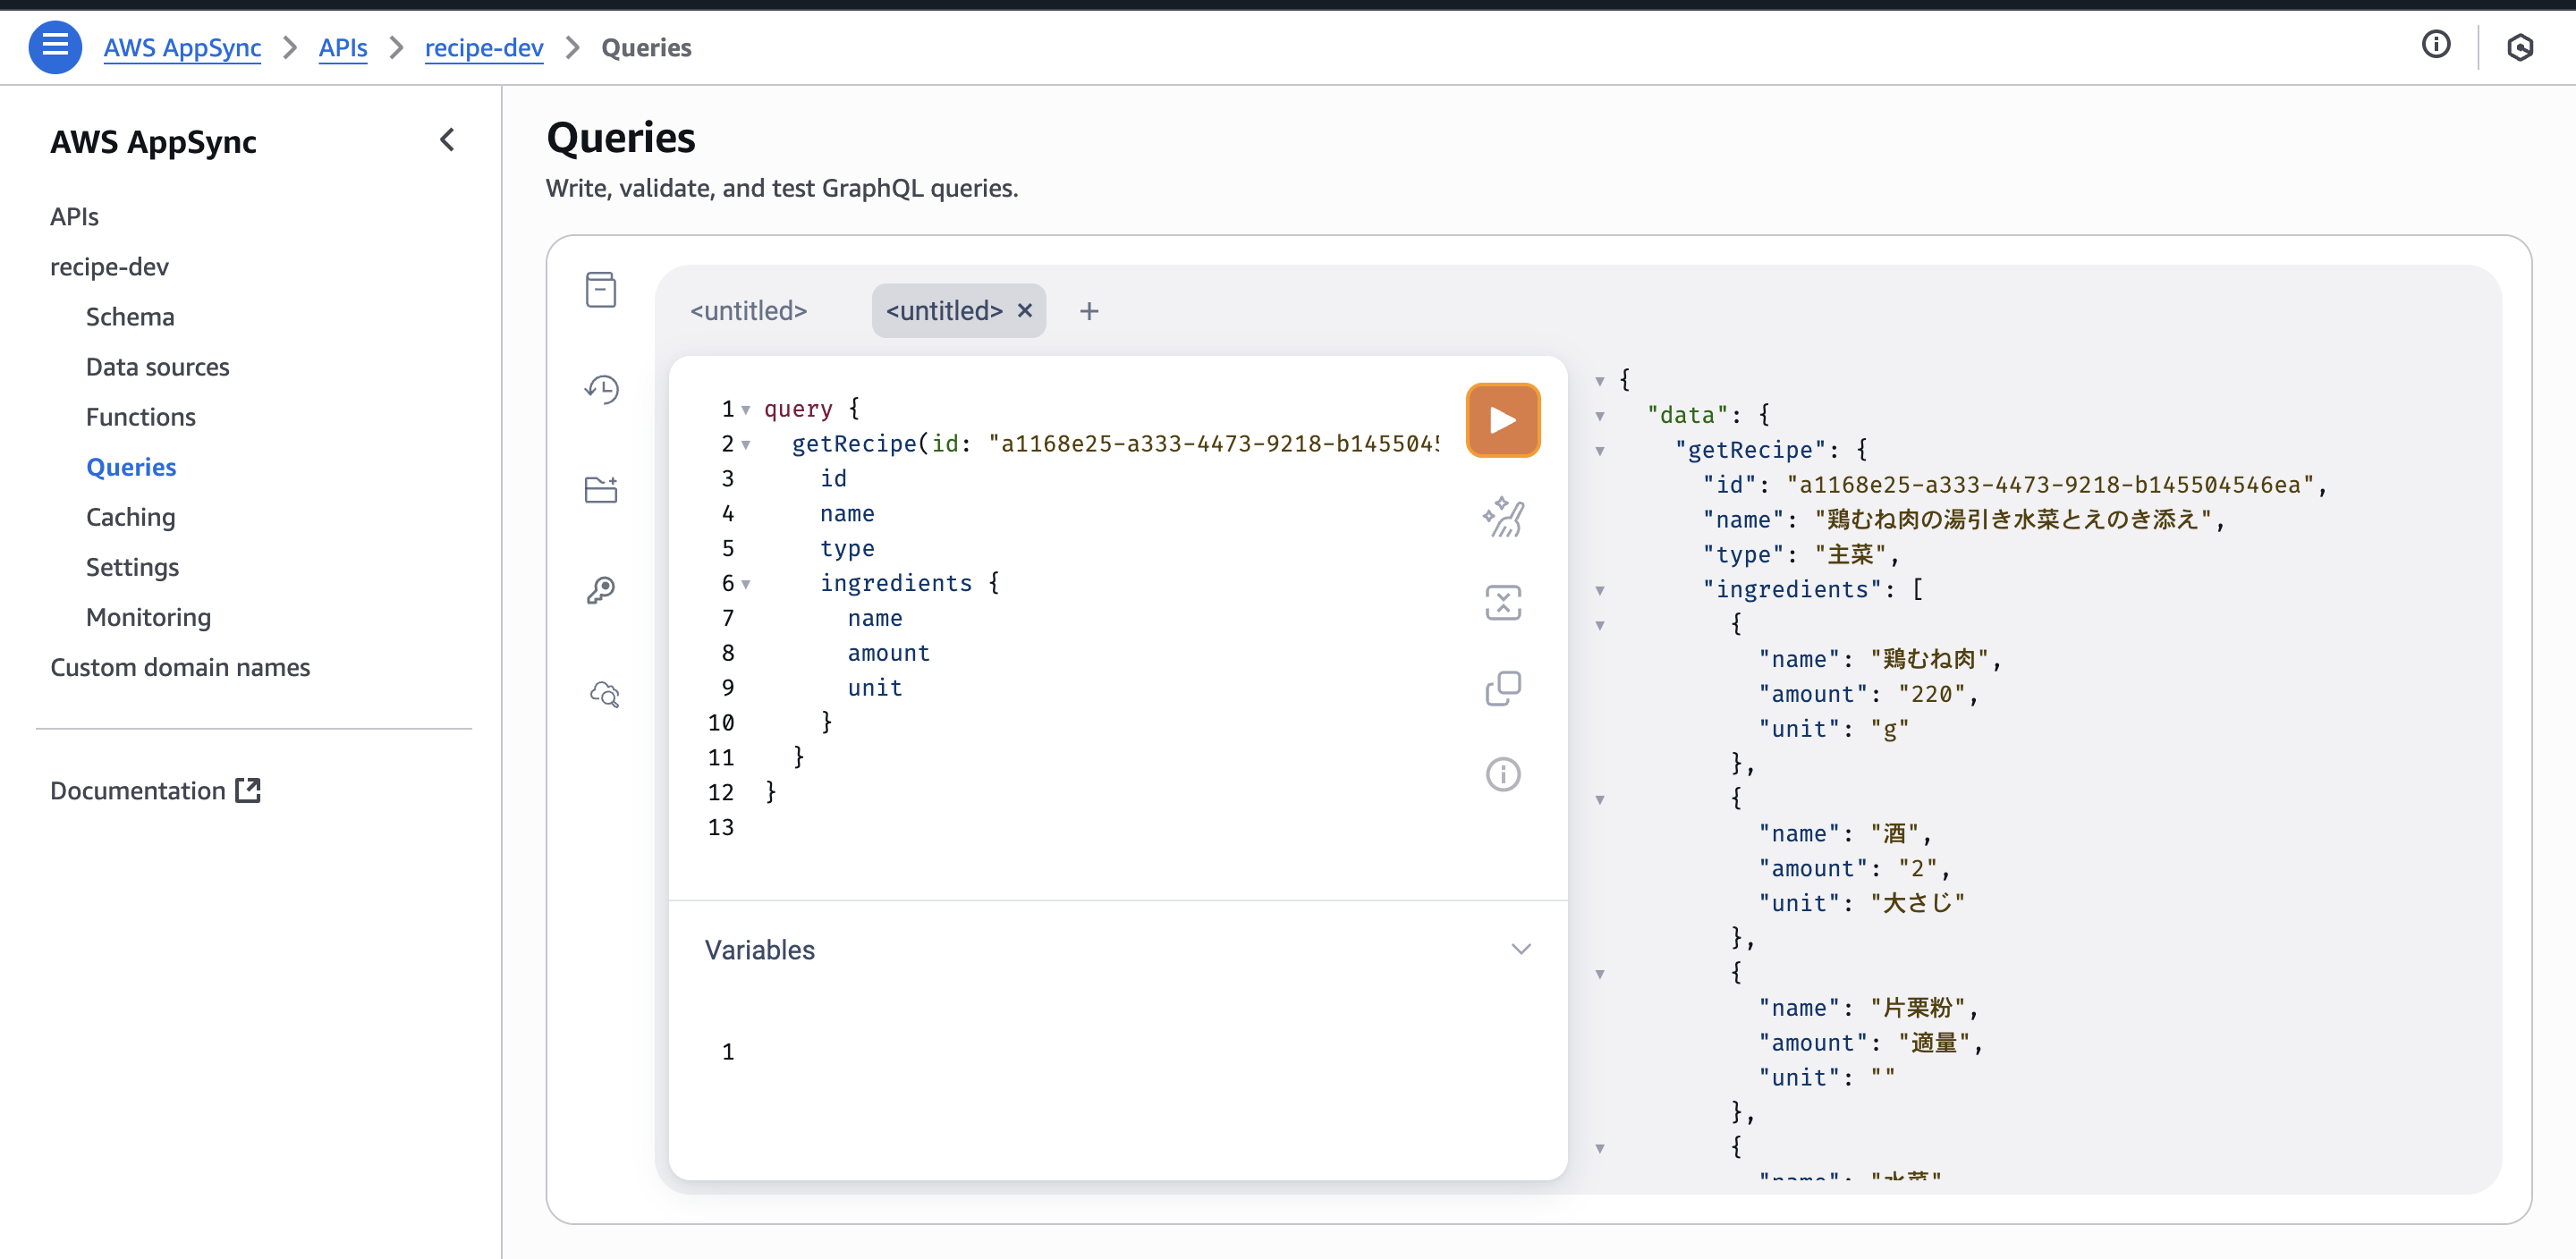
Task: Expand the Variables section chevron
Action: [1520, 949]
